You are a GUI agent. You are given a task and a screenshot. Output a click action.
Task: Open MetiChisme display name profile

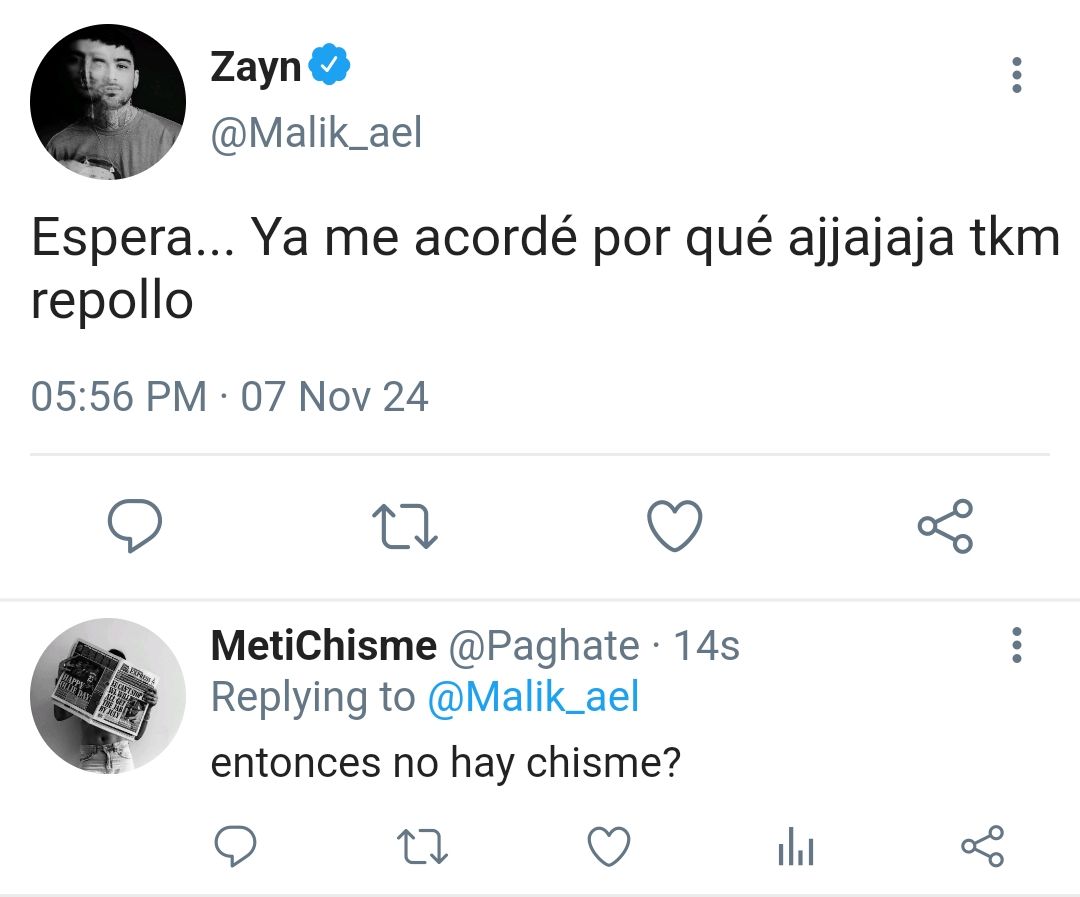[324, 646]
